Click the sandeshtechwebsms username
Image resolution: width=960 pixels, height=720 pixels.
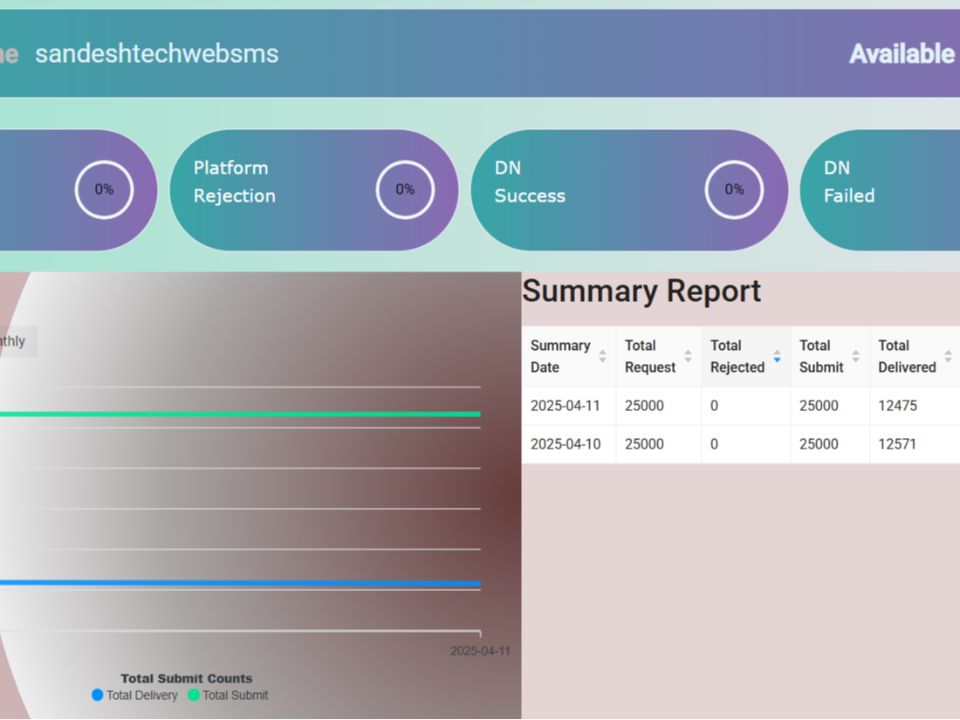pos(157,54)
